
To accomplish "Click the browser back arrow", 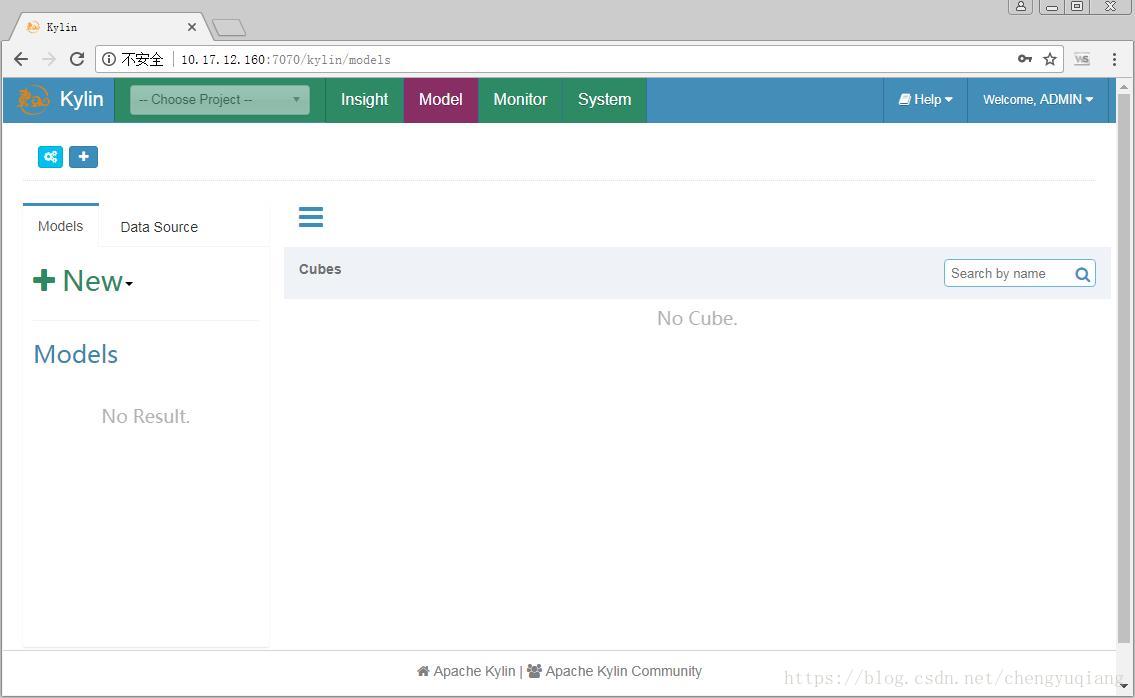I will point(21,59).
